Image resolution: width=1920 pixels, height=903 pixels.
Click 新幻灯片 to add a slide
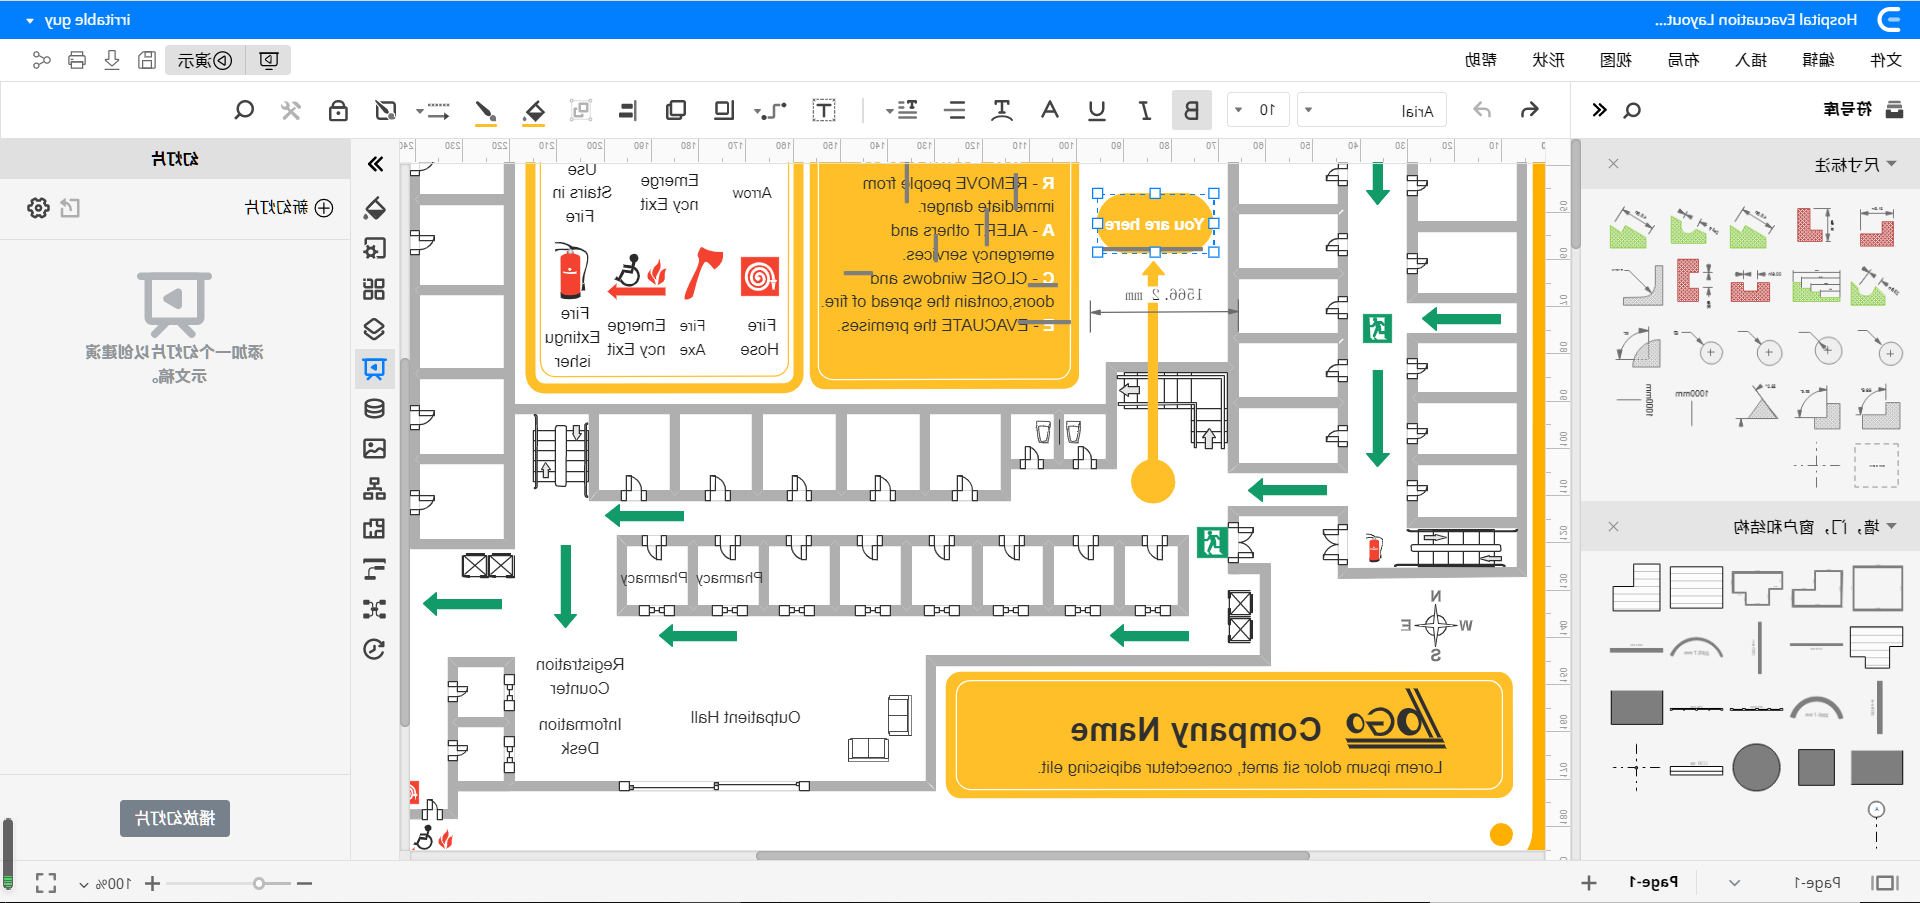pyautogui.click(x=290, y=208)
